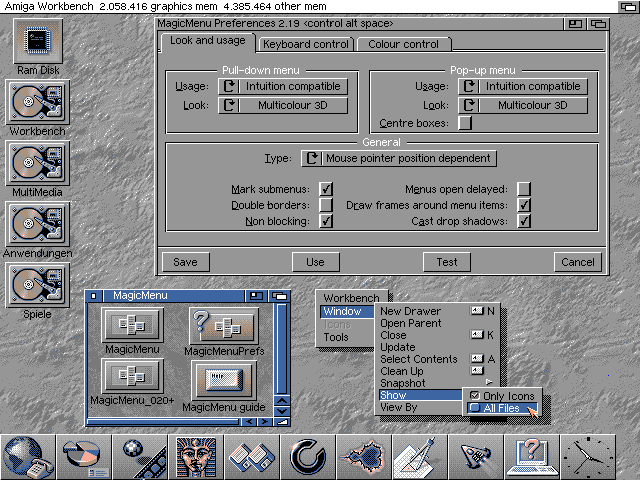The image size is (640, 480).
Task: Click the Use button
Action: (x=316, y=262)
